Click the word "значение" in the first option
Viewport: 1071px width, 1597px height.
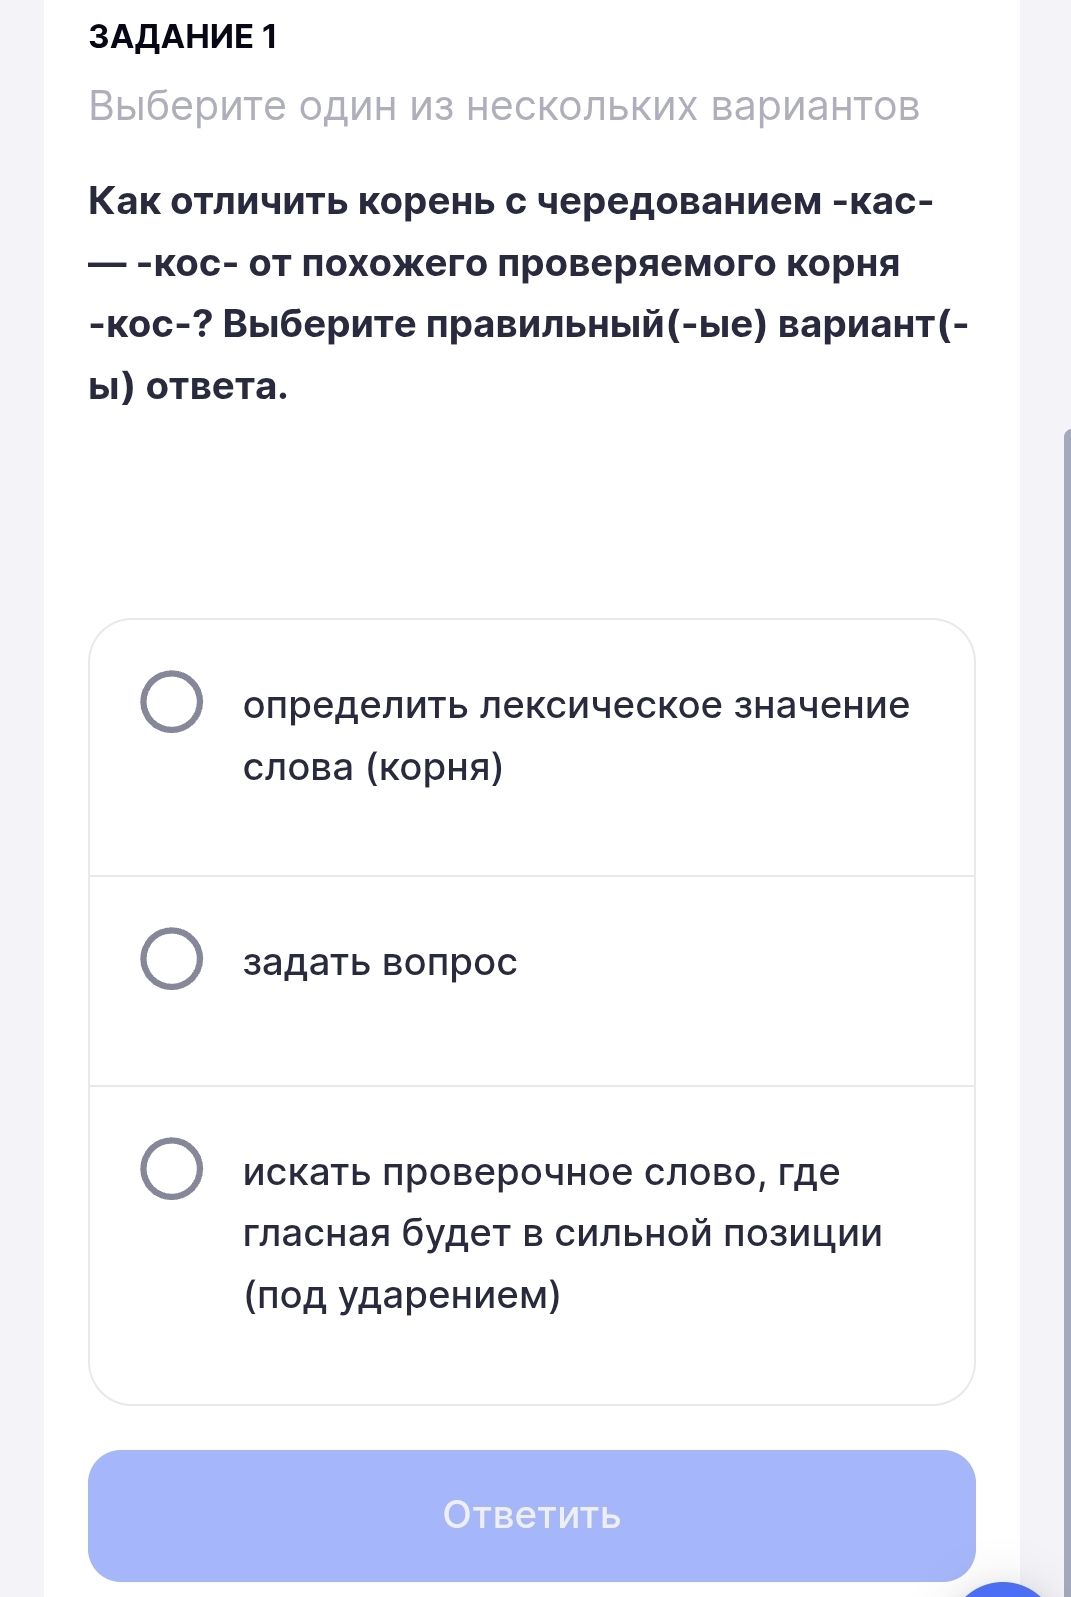822,705
